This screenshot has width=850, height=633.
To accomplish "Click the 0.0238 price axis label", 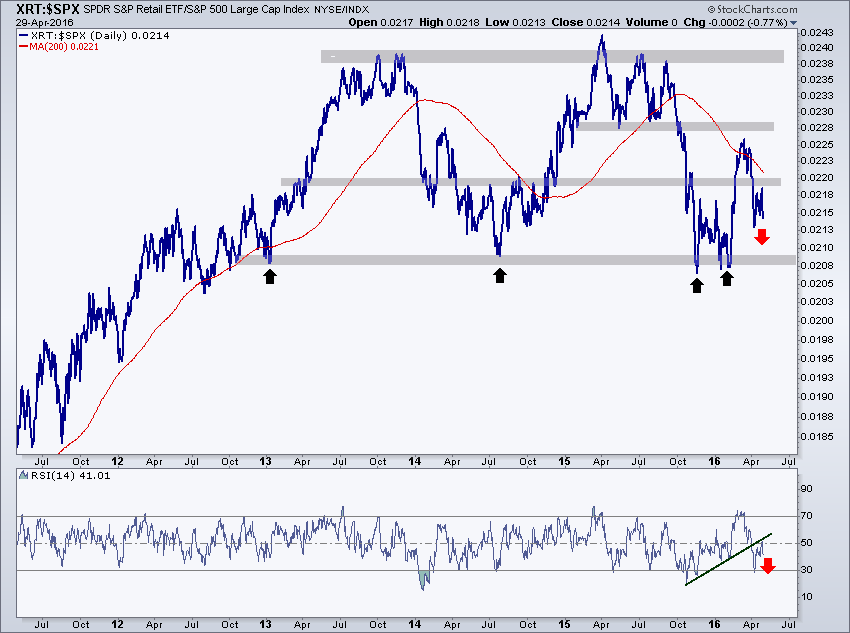I will click(816, 63).
